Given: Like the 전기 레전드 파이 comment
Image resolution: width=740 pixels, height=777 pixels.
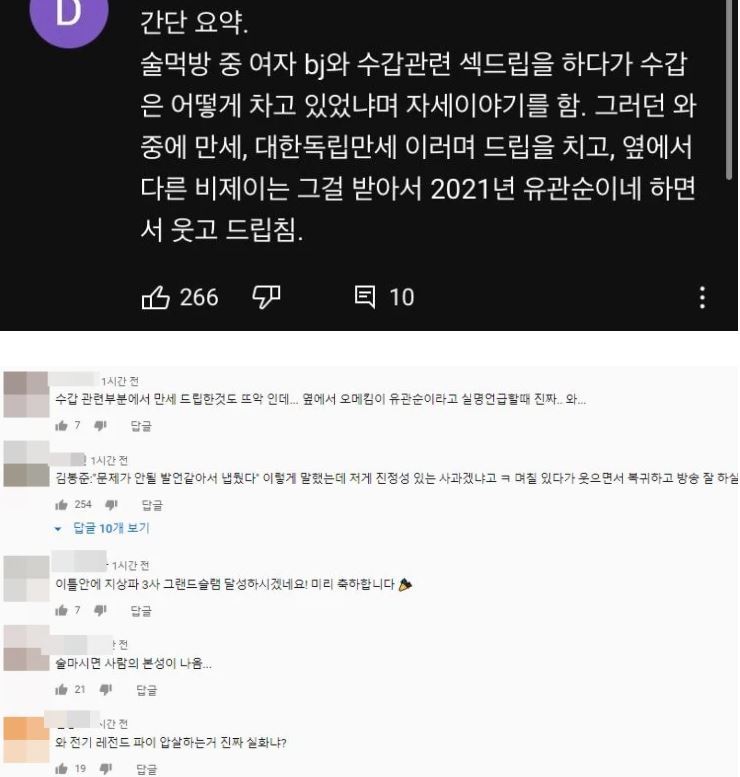Looking at the screenshot, I should click(61, 769).
